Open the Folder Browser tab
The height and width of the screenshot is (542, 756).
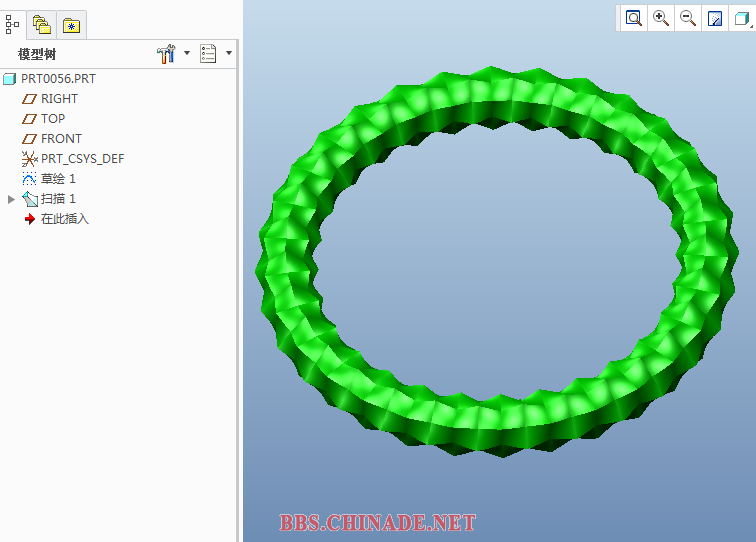coord(42,25)
